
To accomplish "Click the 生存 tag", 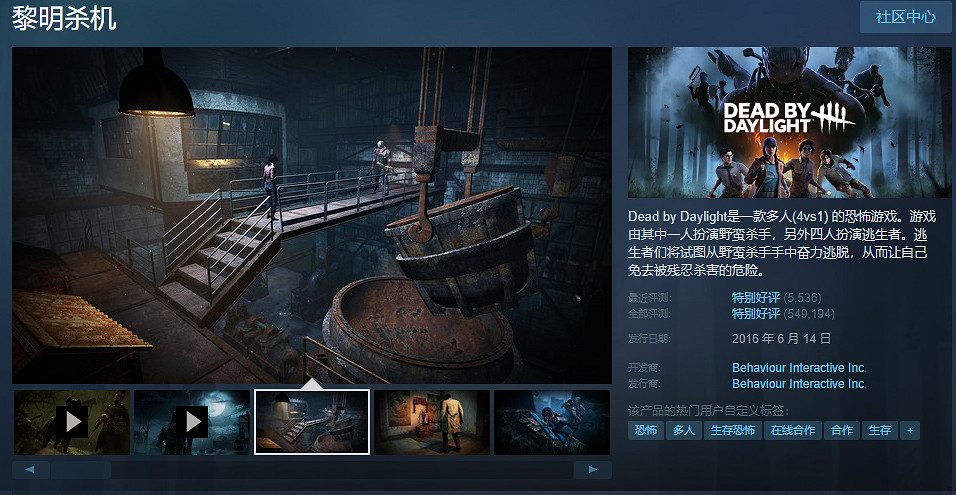I will tap(879, 430).
